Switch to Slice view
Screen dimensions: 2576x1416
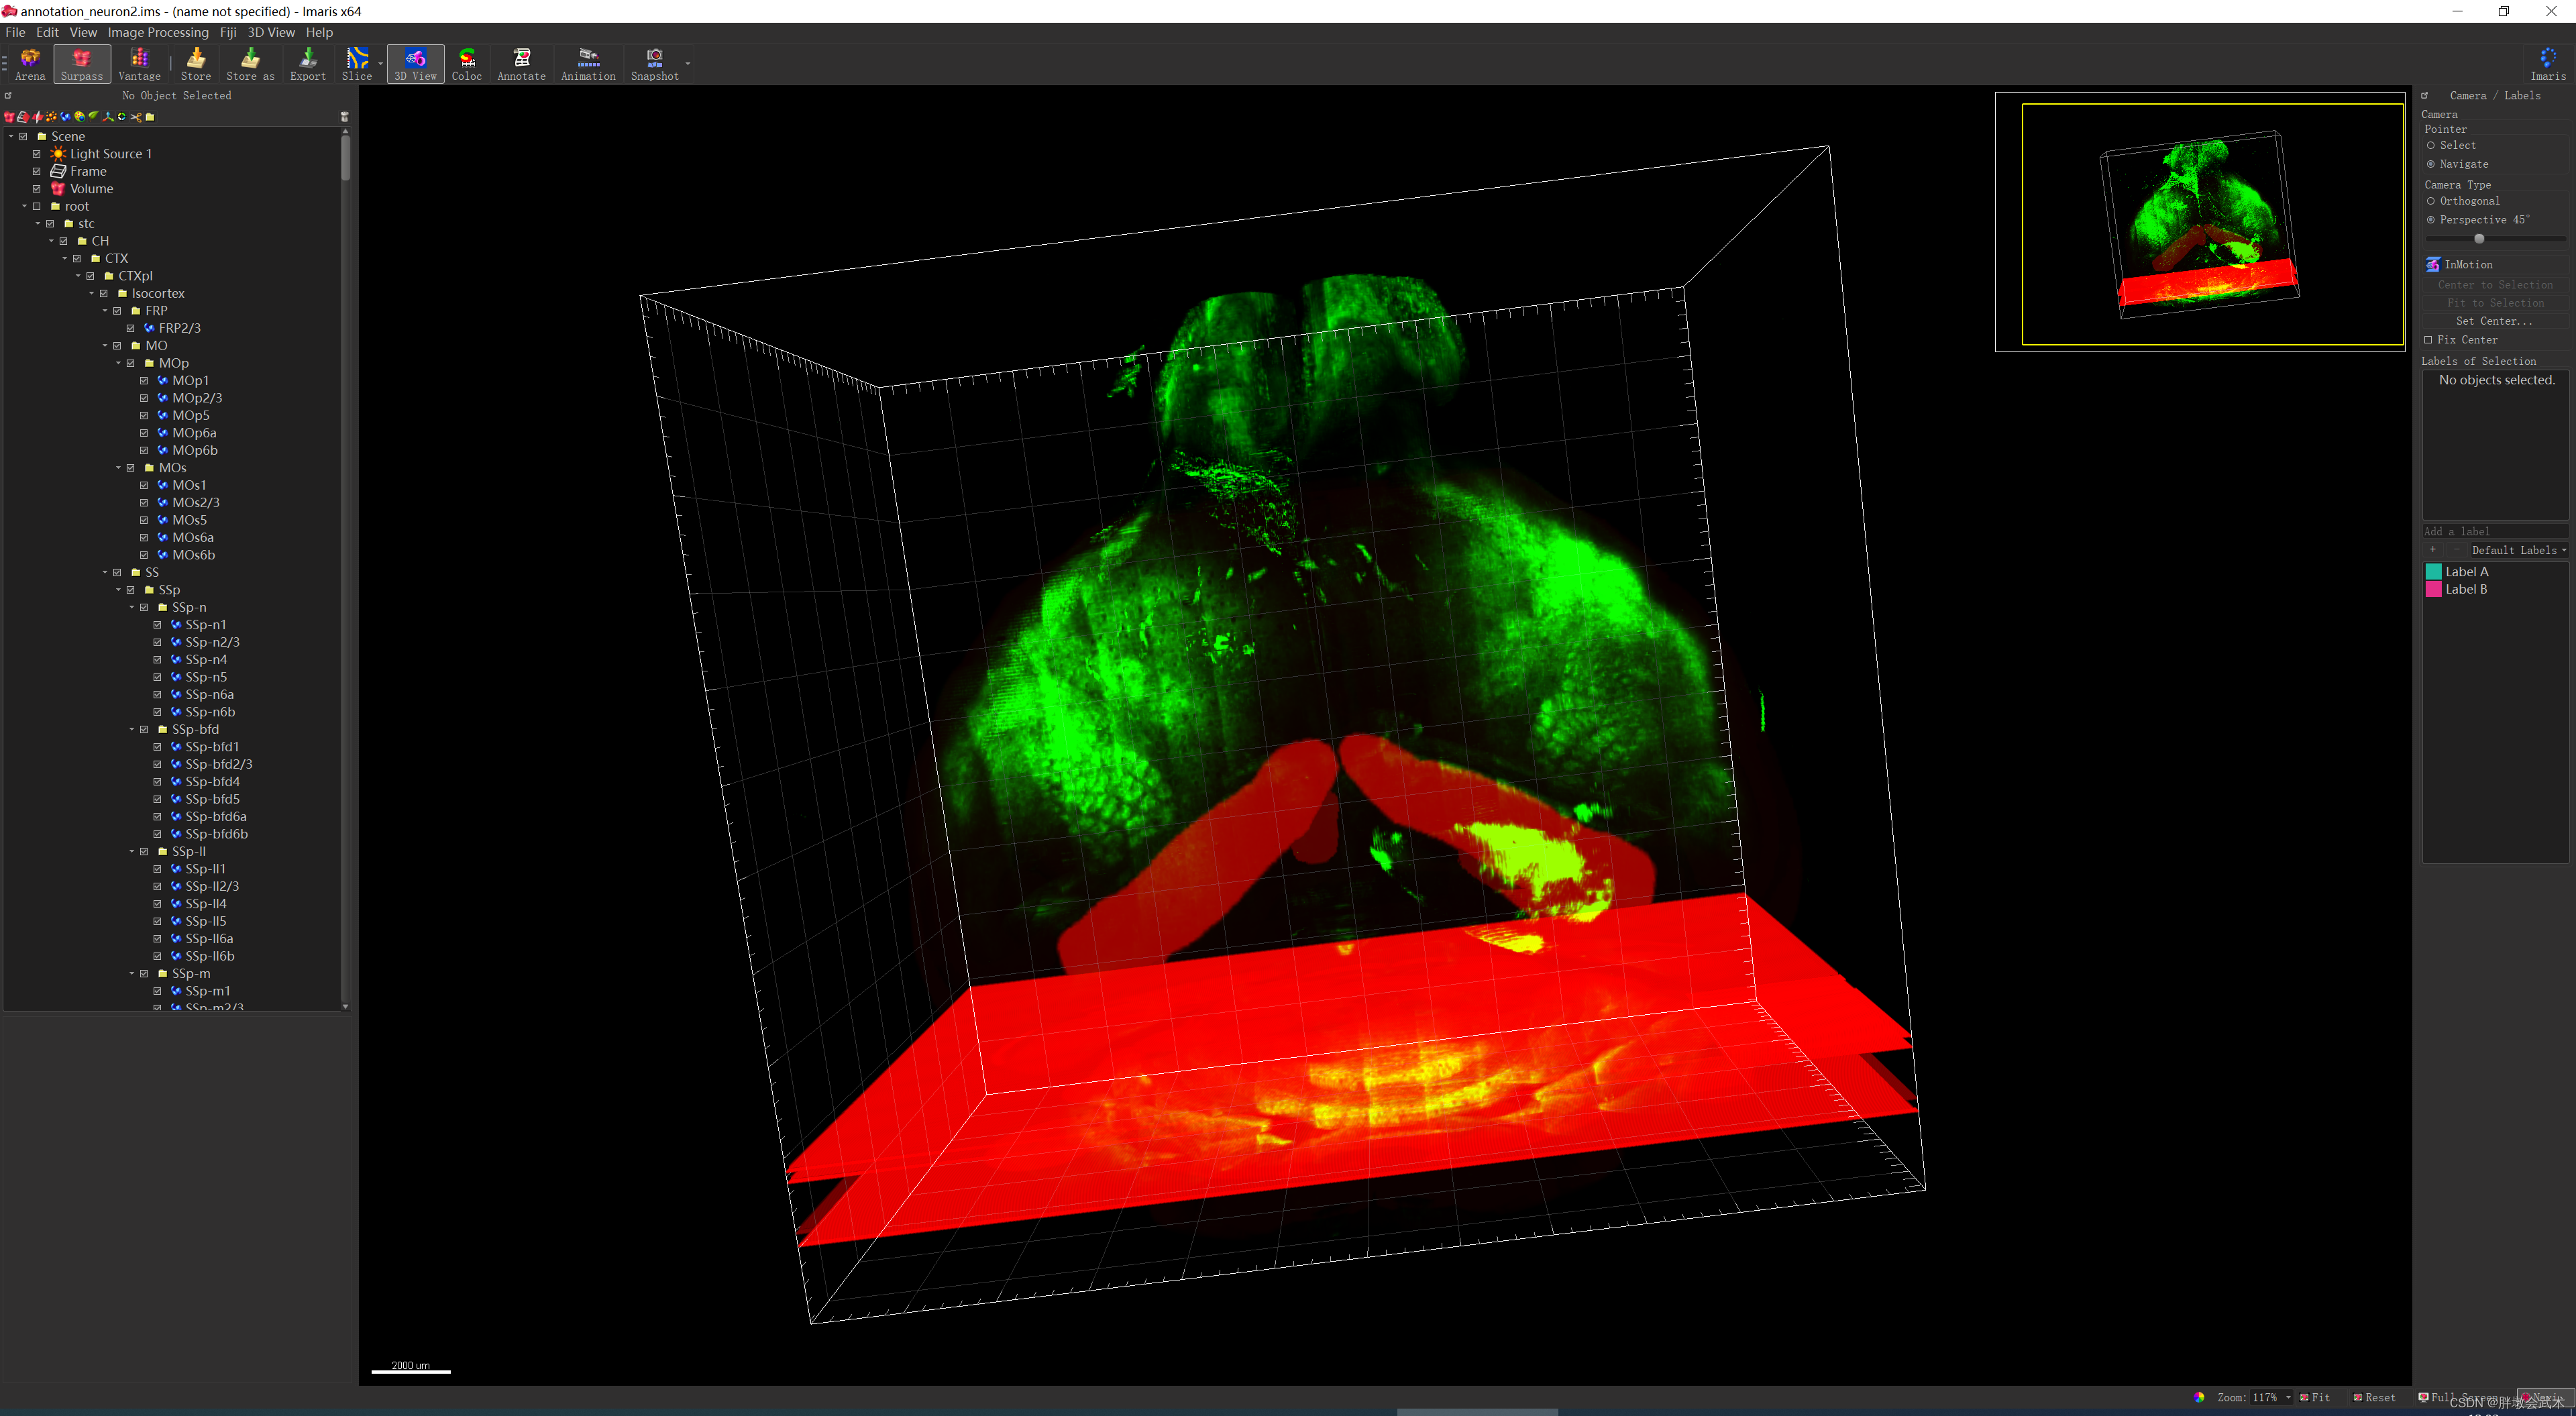pos(357,65)
